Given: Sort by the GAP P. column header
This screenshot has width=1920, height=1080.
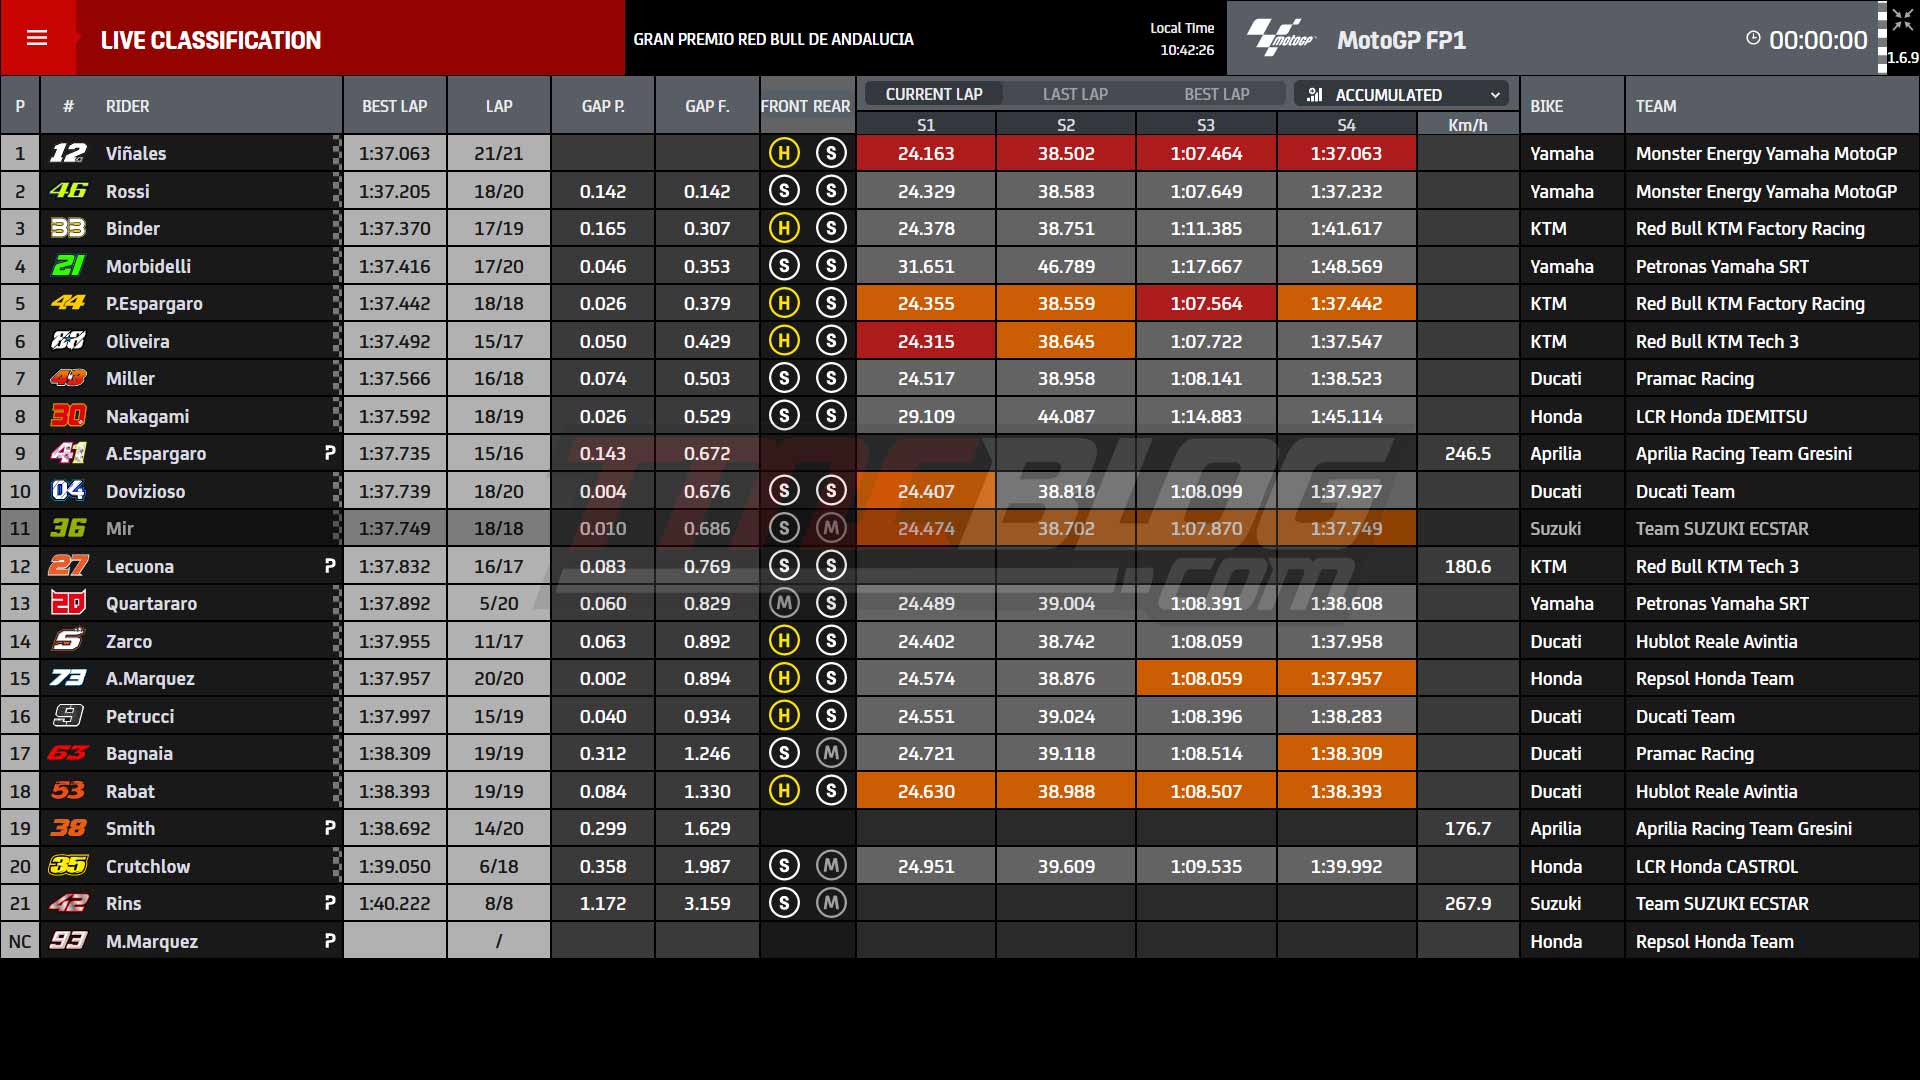Looking at the screenshot, I should click(603, 106).
